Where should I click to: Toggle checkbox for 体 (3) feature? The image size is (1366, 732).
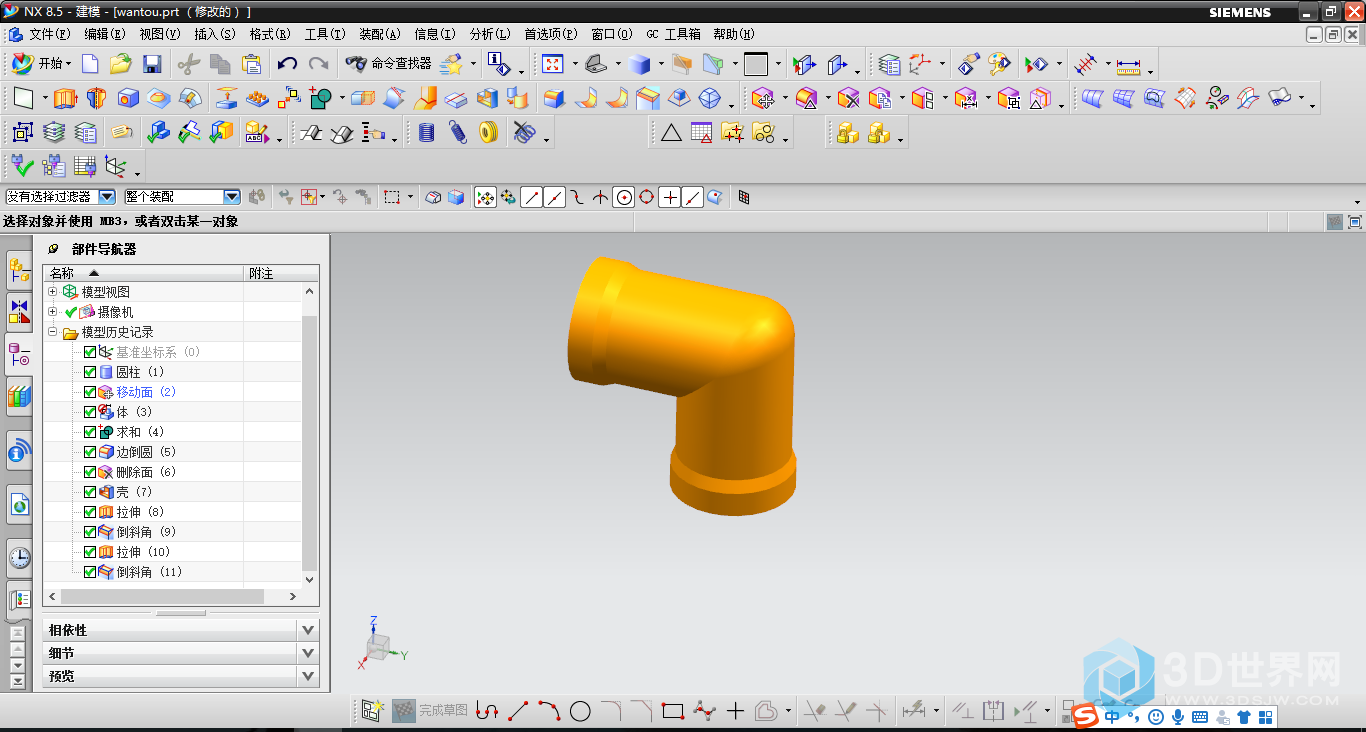pos(90,412)
